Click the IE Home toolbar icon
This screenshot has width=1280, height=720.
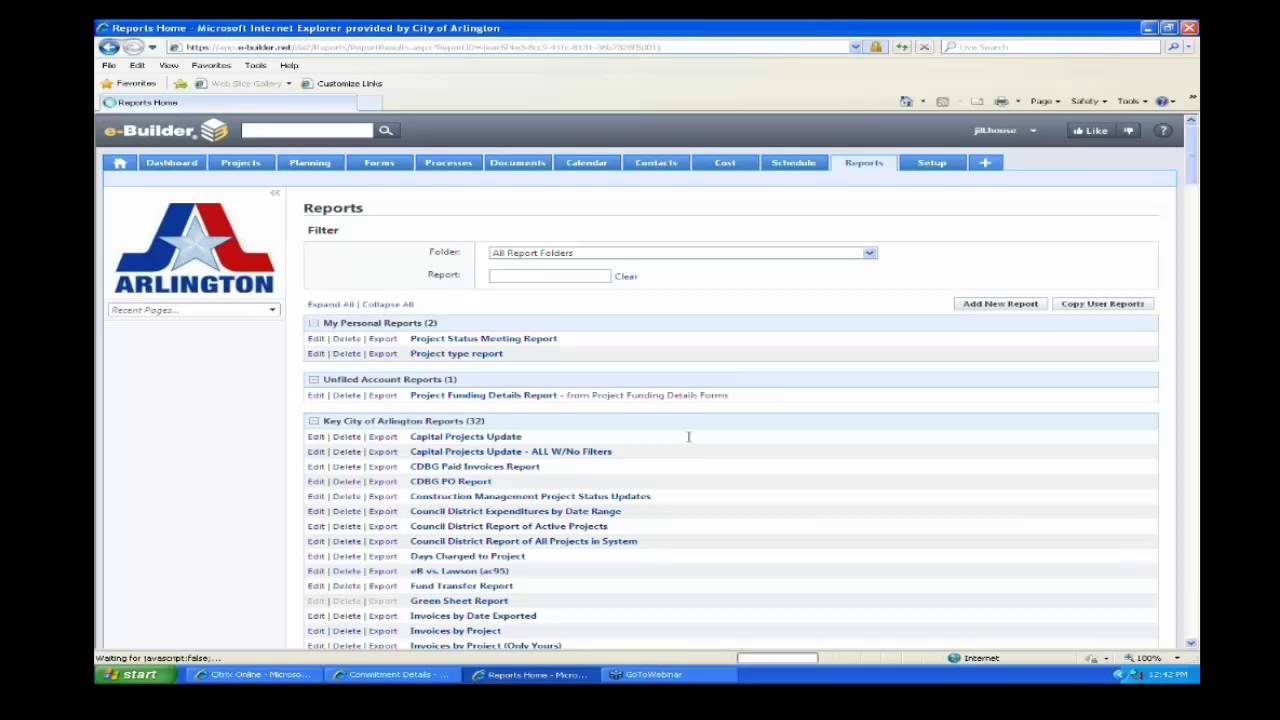pos(906,101)
